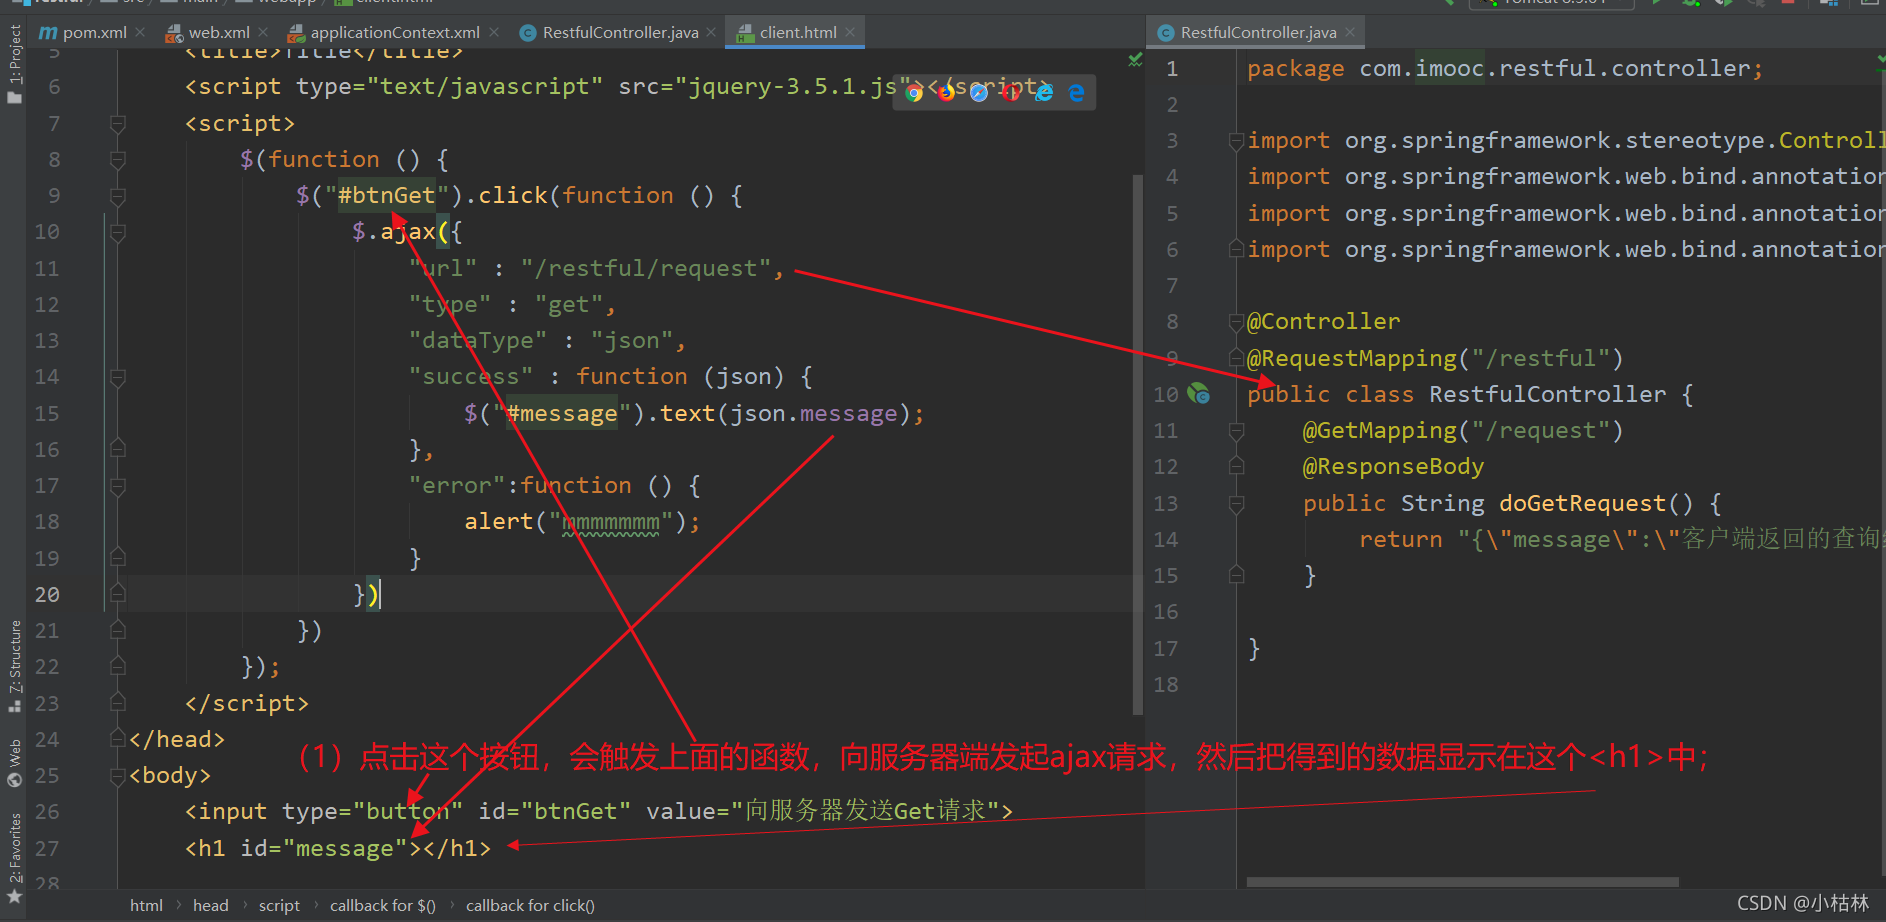The height and width of the screenshot is (922, 1886).
Task: Click the @ResponseBody annotation
Action: click(x=1393, y=466)
